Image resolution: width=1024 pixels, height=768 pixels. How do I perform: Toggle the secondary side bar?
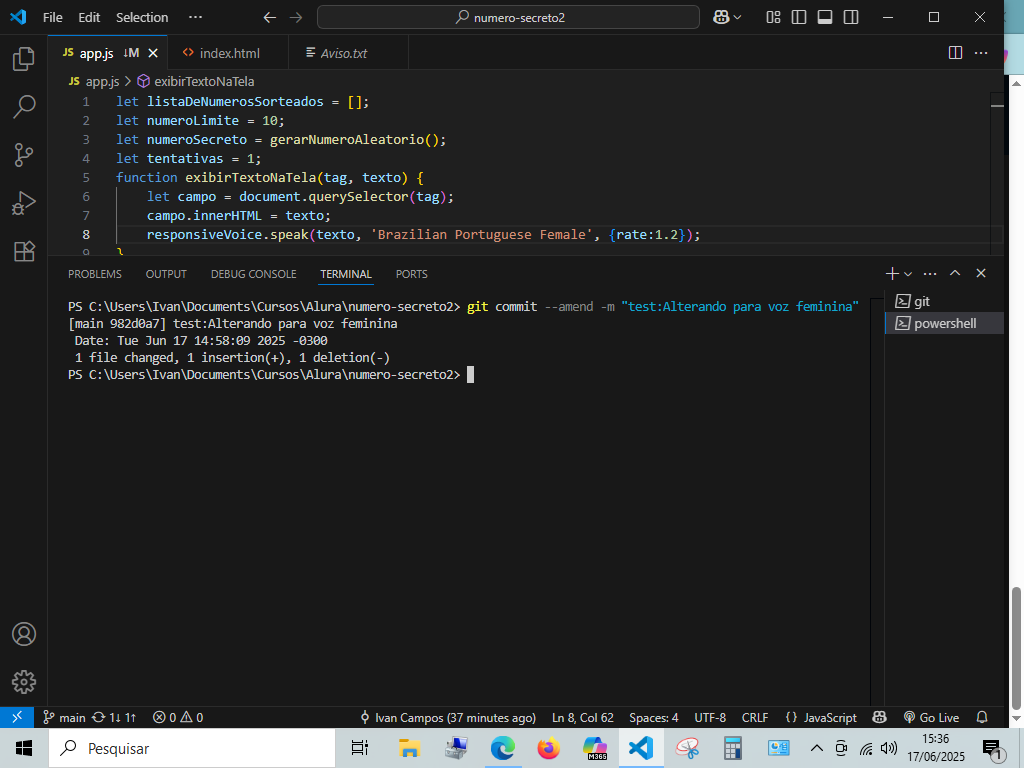(851, 18)
